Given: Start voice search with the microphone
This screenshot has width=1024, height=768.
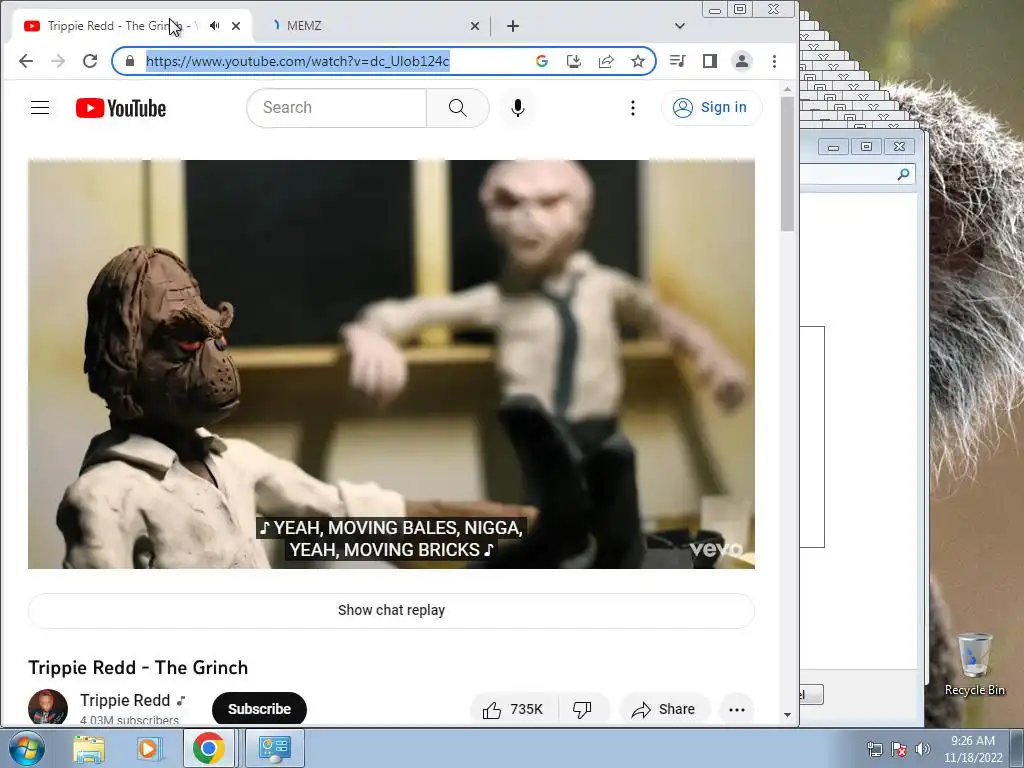Looking at the screenshot, I should point(518,108).
